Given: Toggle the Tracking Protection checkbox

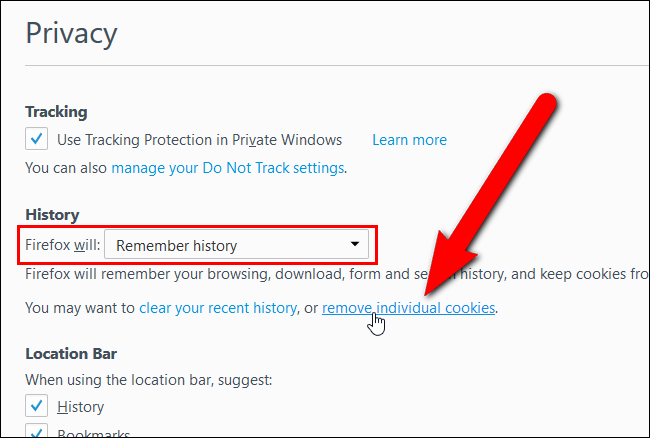Looking at the screenshot, I should click(37, 139).
